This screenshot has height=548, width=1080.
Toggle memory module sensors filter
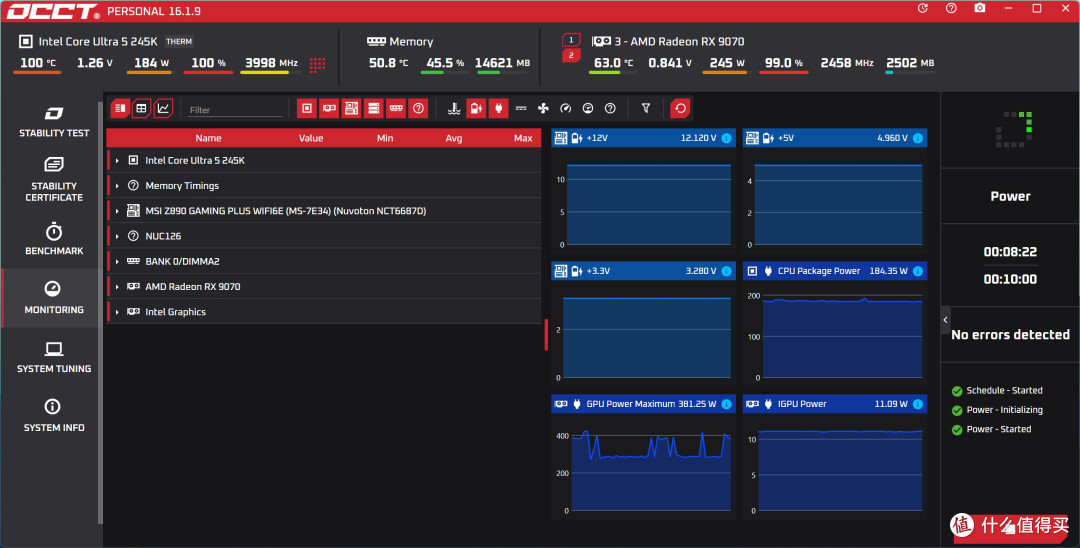pyautogui.click(x=396, y=108)
